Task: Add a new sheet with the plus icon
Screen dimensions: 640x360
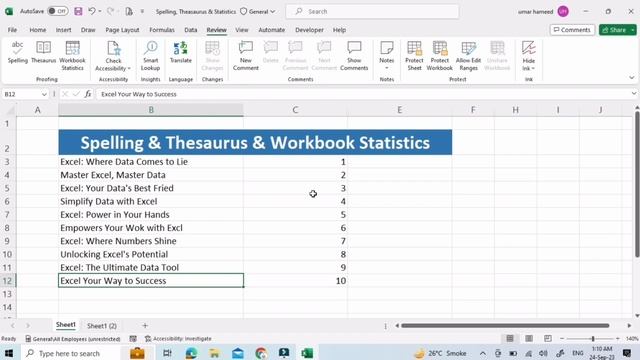Action: click(x=145, y=326)
